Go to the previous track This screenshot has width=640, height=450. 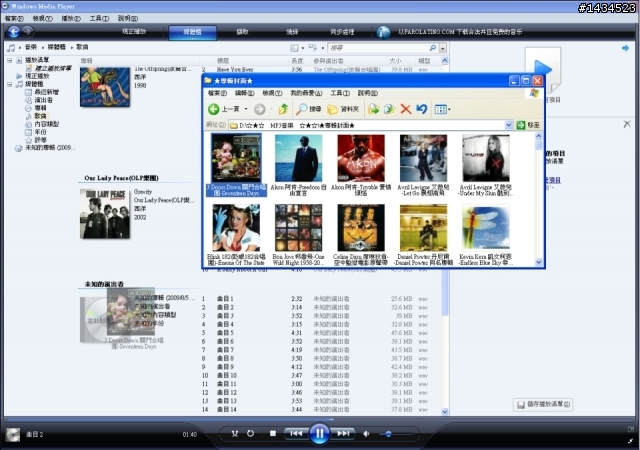pos(296,433)
